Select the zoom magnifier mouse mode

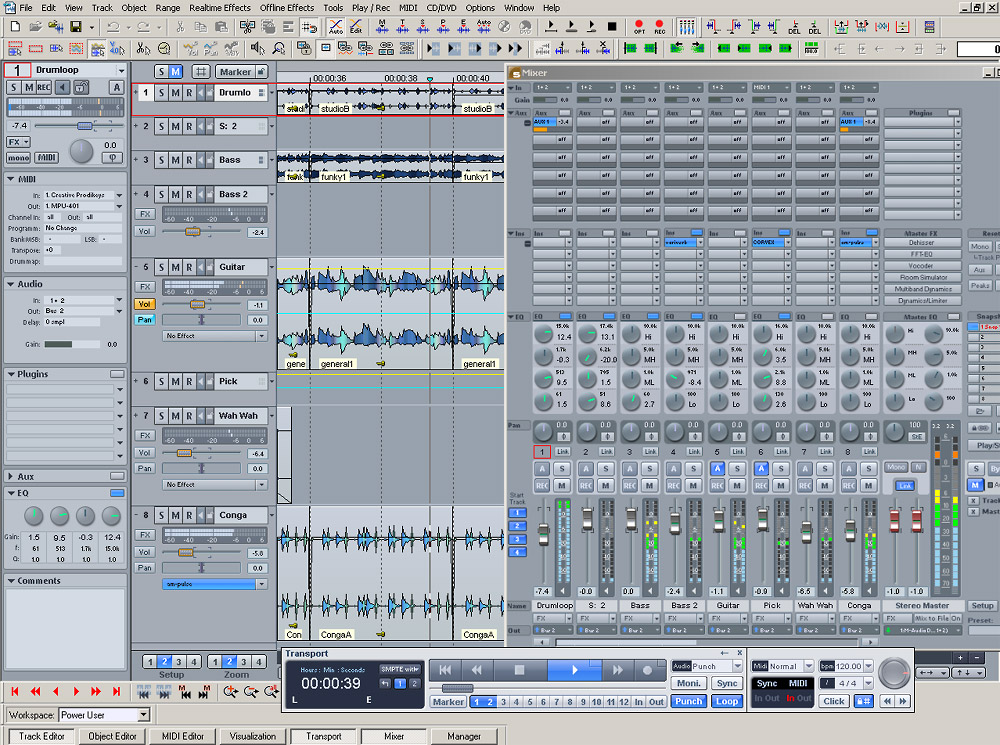[x=279, y=48]
